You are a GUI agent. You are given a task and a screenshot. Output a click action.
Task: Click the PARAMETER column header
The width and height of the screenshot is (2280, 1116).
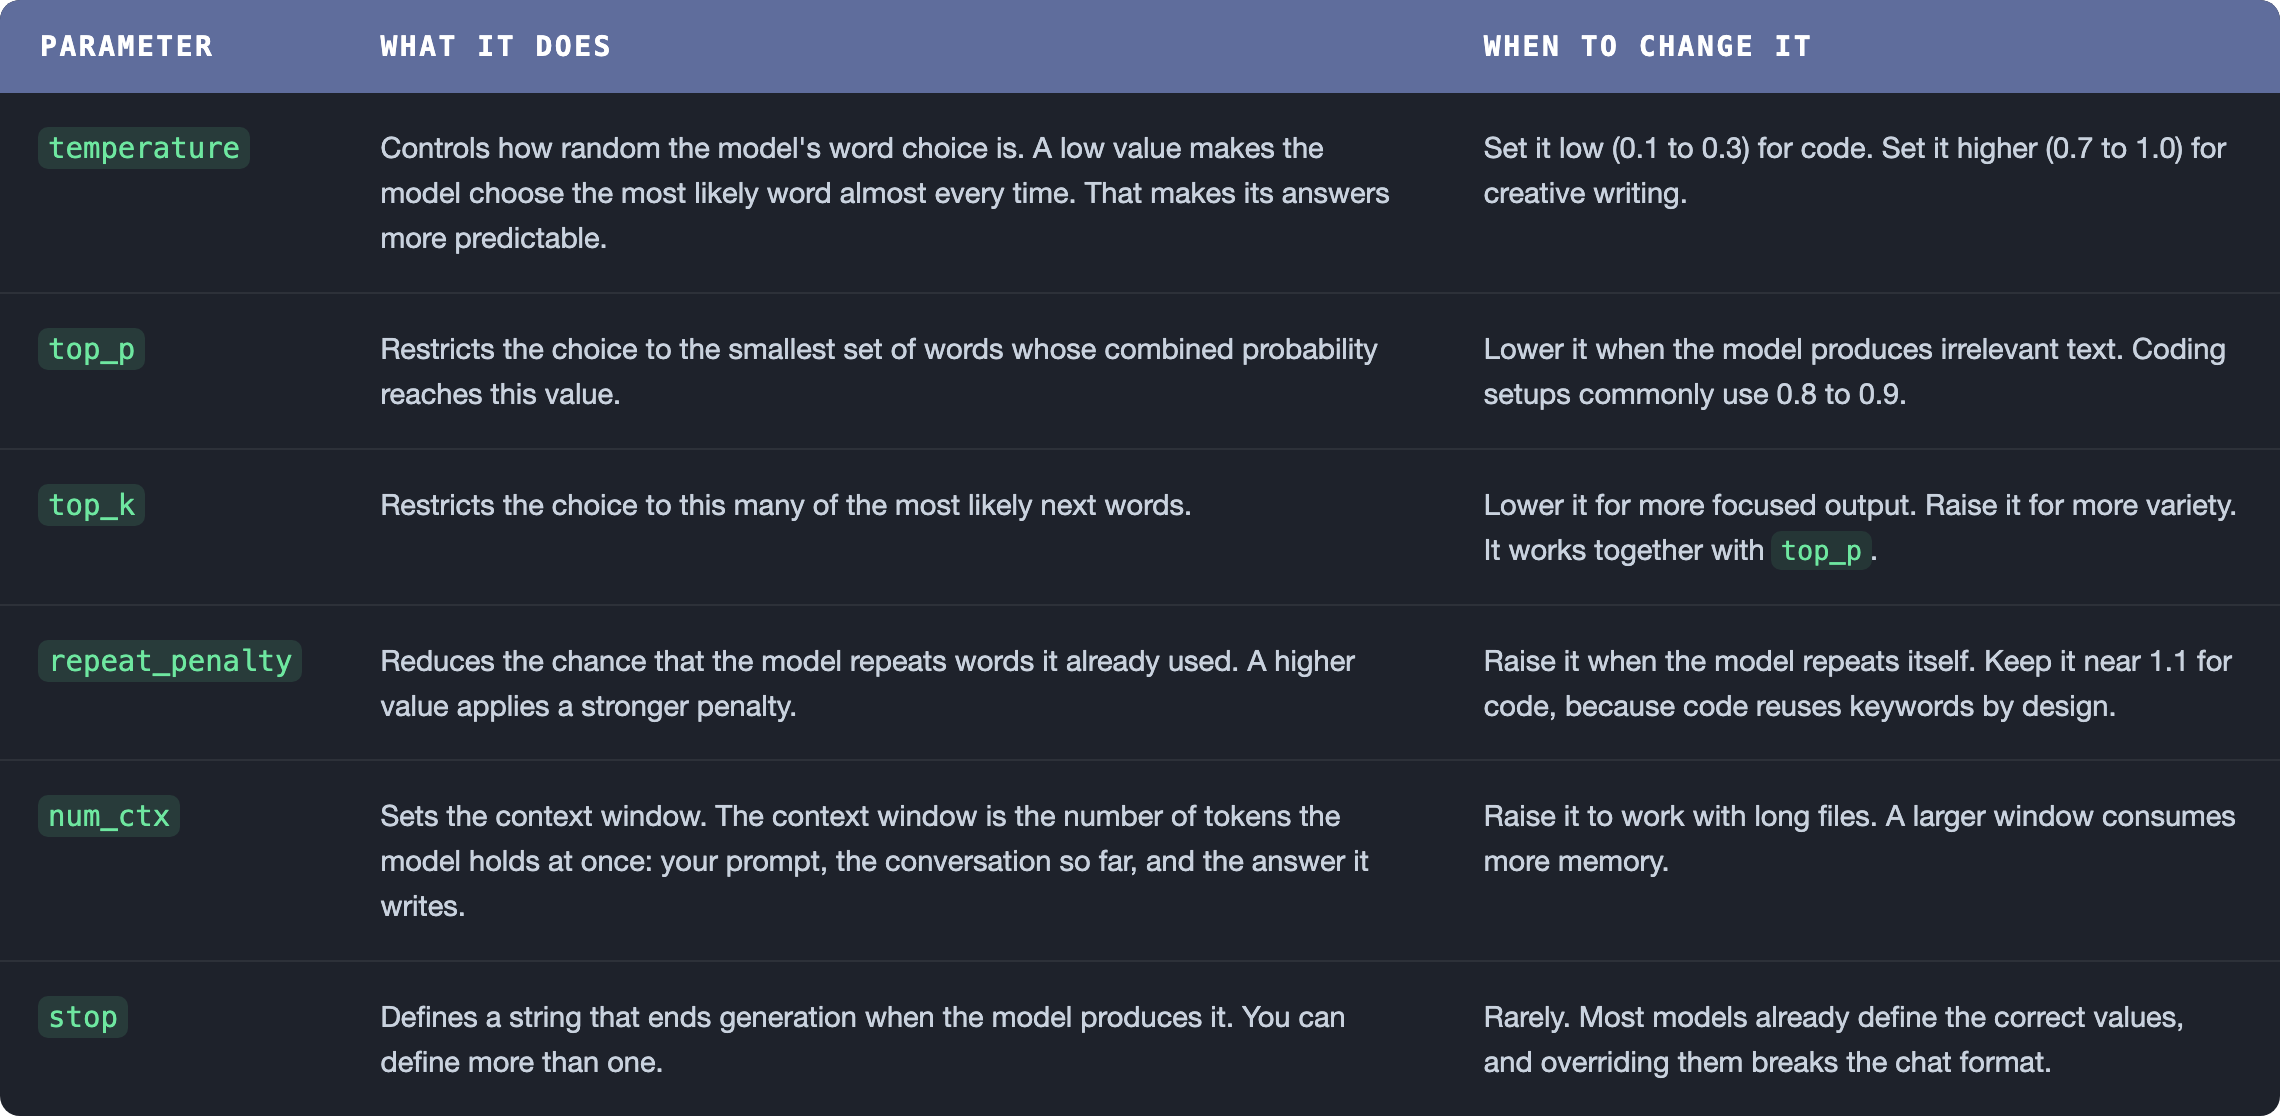pos(126,46)
